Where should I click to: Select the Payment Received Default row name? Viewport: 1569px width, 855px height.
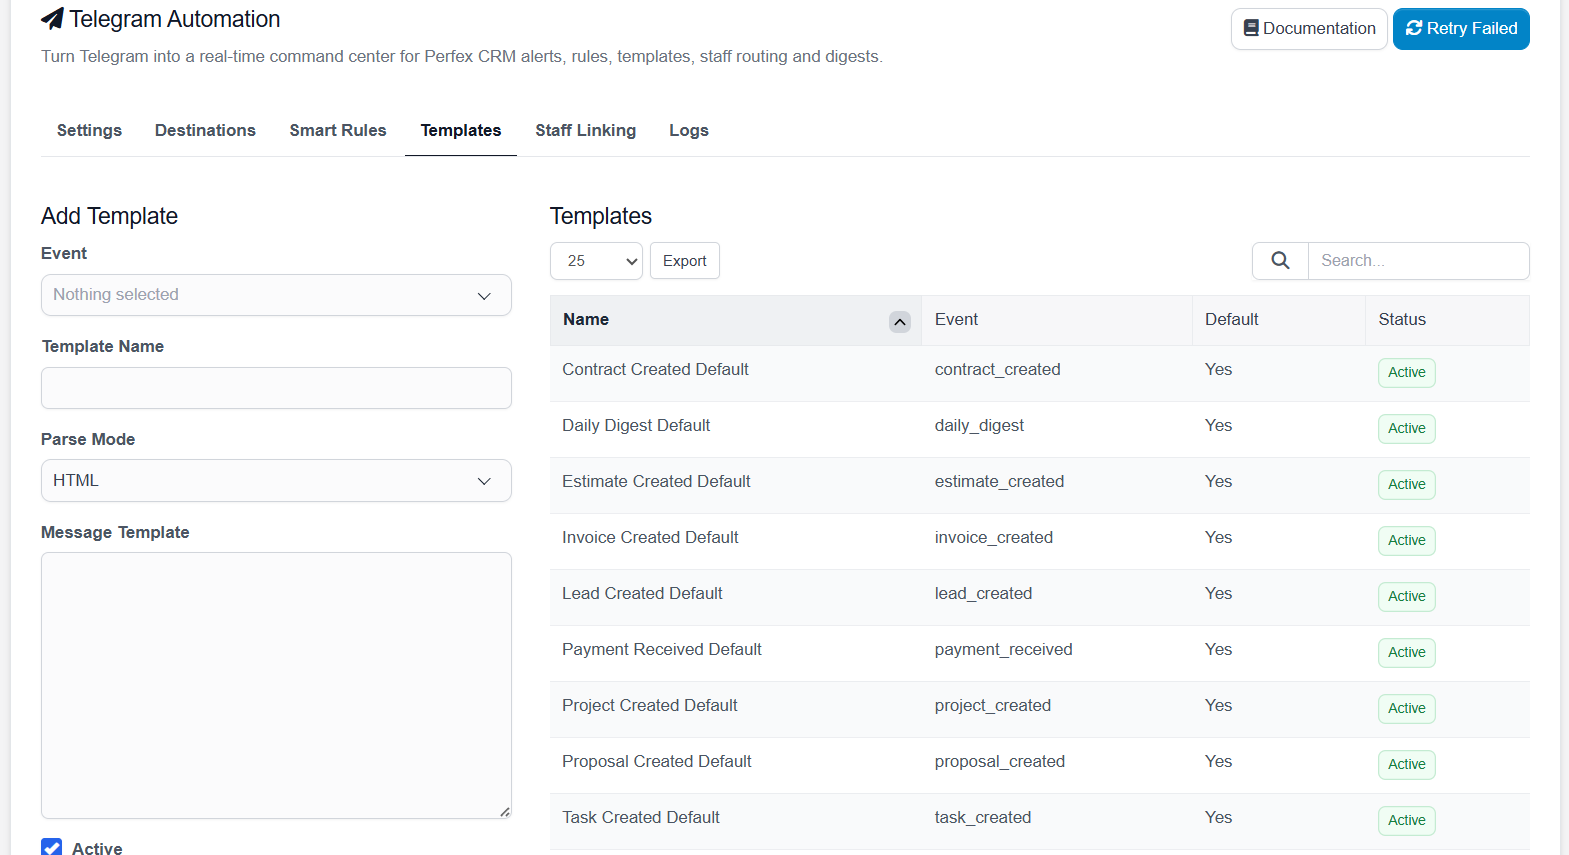pos(662,650)
